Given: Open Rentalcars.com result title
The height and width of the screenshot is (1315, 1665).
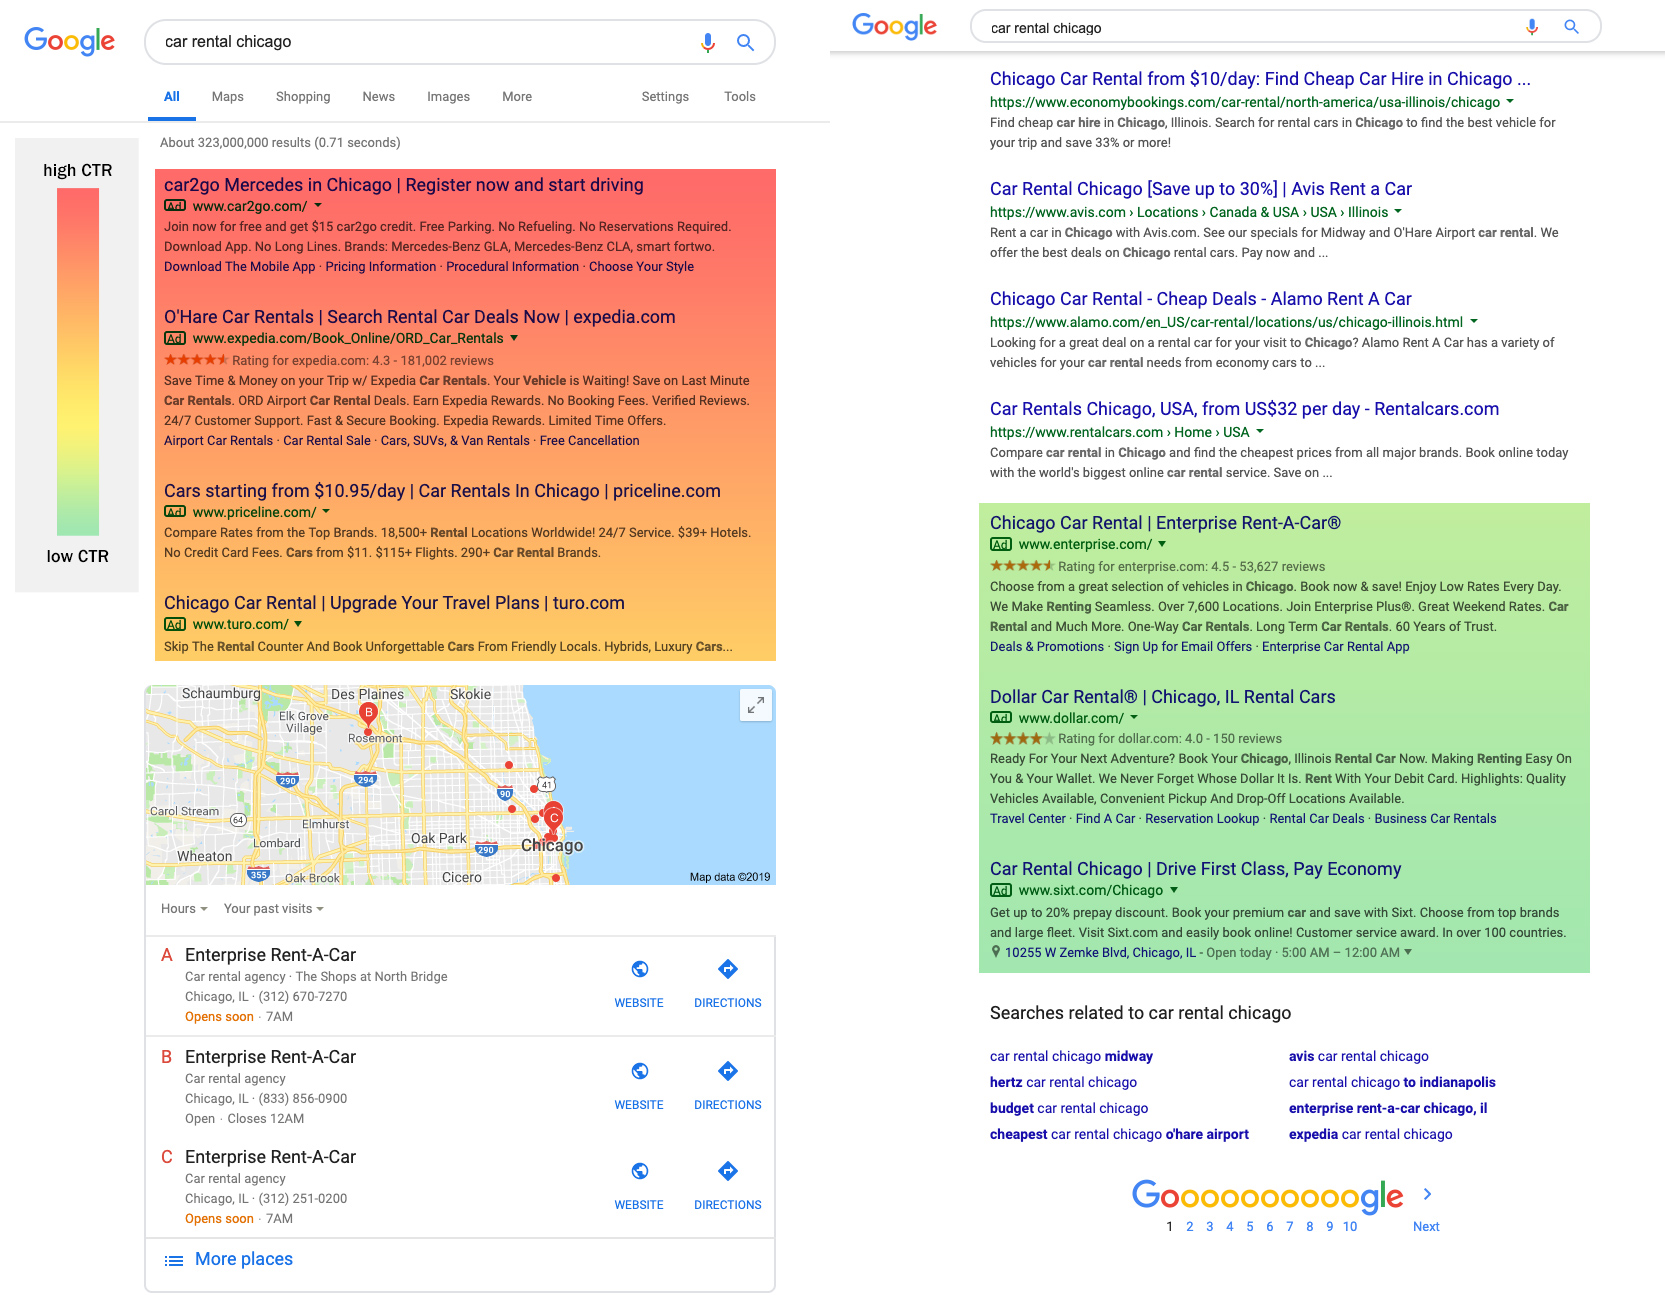Looking at the screenshot, I should pos(1244,409).
